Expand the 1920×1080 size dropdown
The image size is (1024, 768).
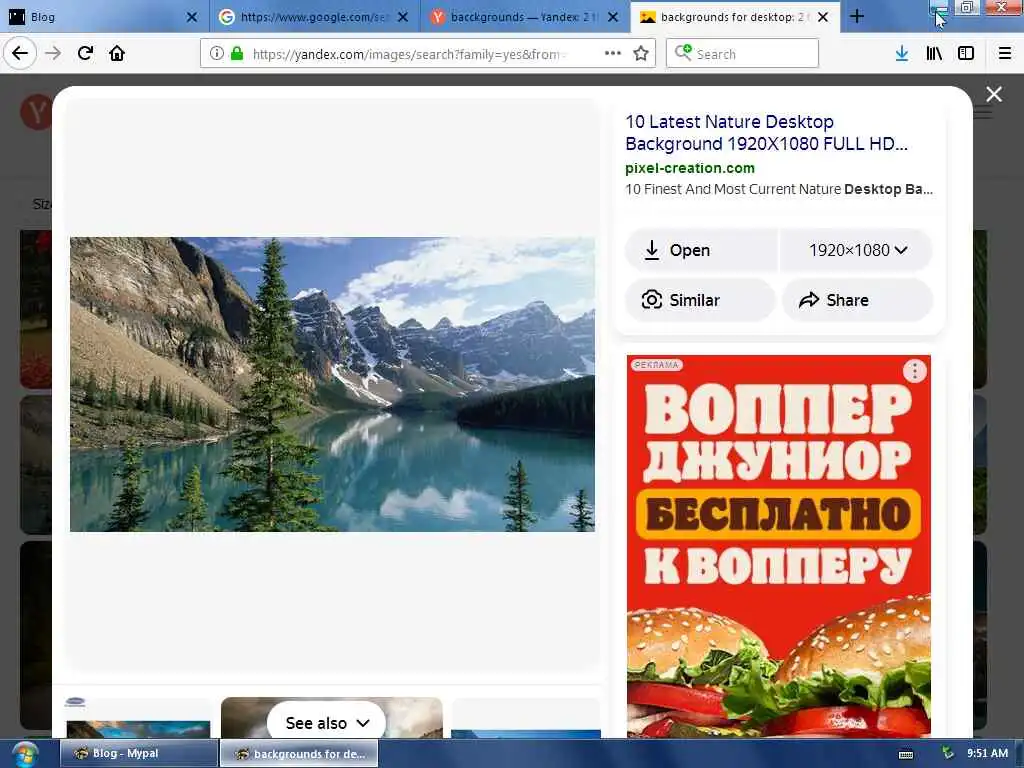[857, 250]
